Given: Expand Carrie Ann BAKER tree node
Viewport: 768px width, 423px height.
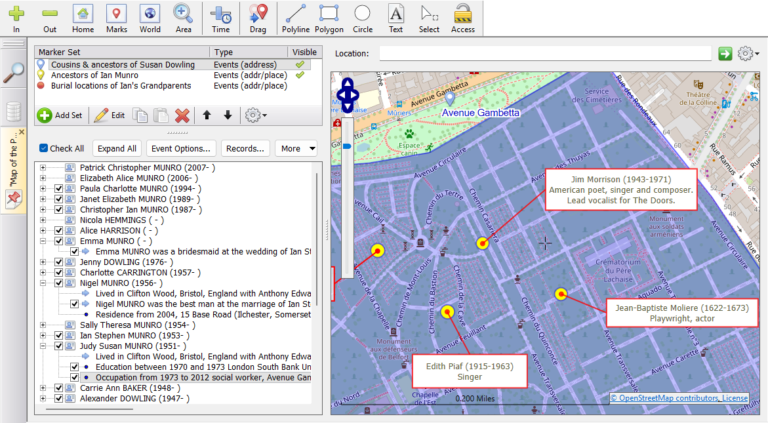Looking at the screenshot, I should point(43,388).
